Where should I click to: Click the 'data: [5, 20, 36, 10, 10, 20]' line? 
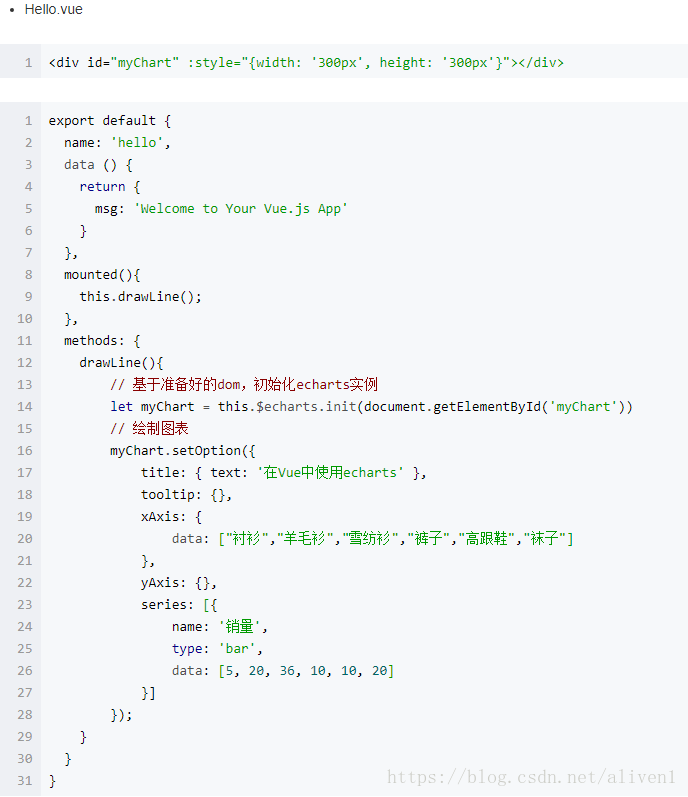(283, 671)
